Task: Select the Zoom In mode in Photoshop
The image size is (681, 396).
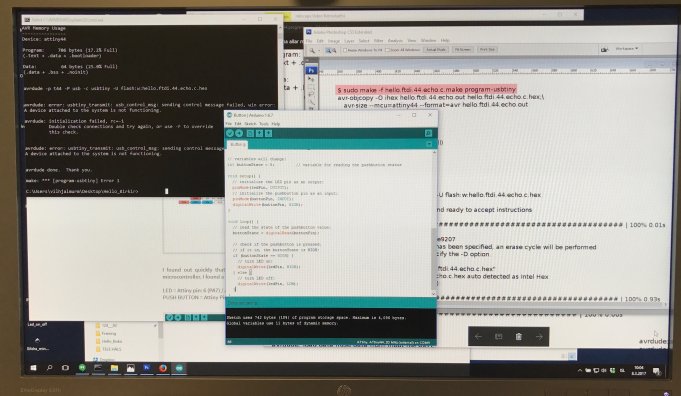Action: 328,50
